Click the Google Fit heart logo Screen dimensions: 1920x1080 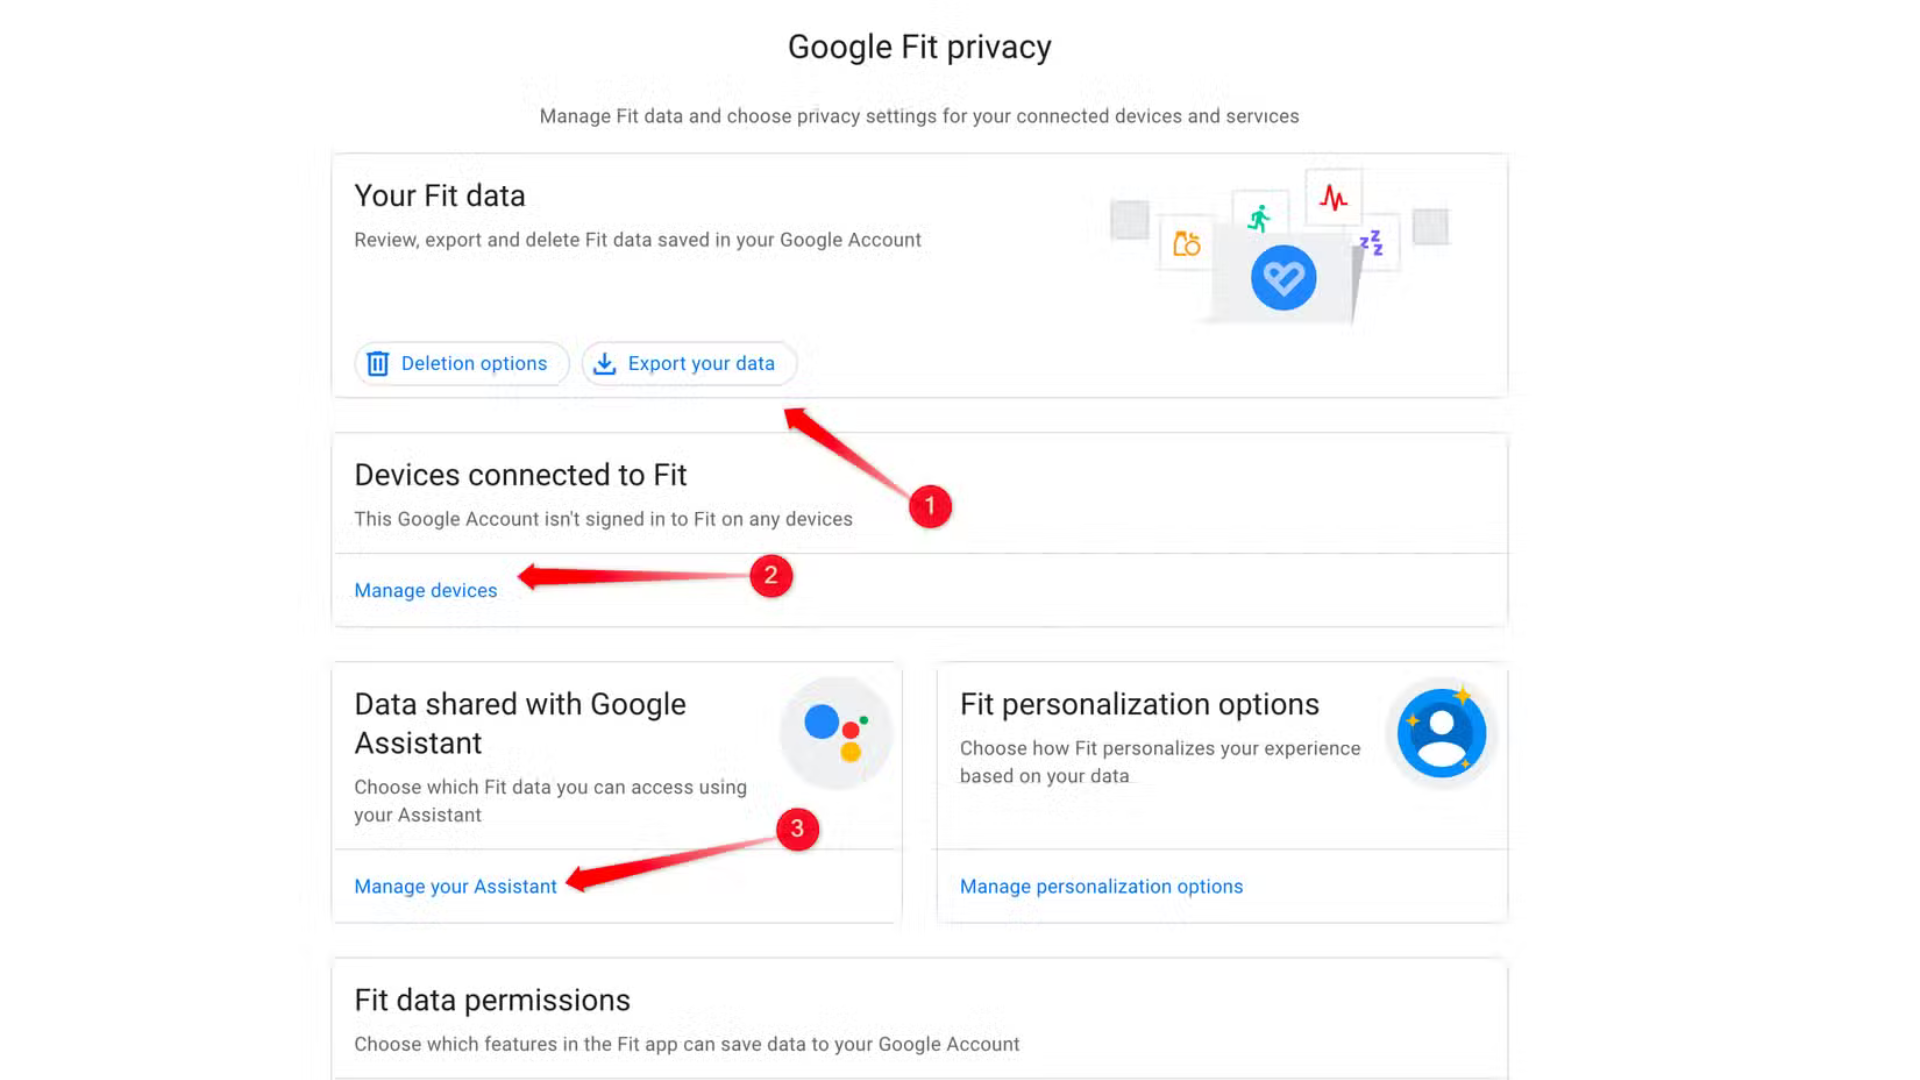point(1283,277)
